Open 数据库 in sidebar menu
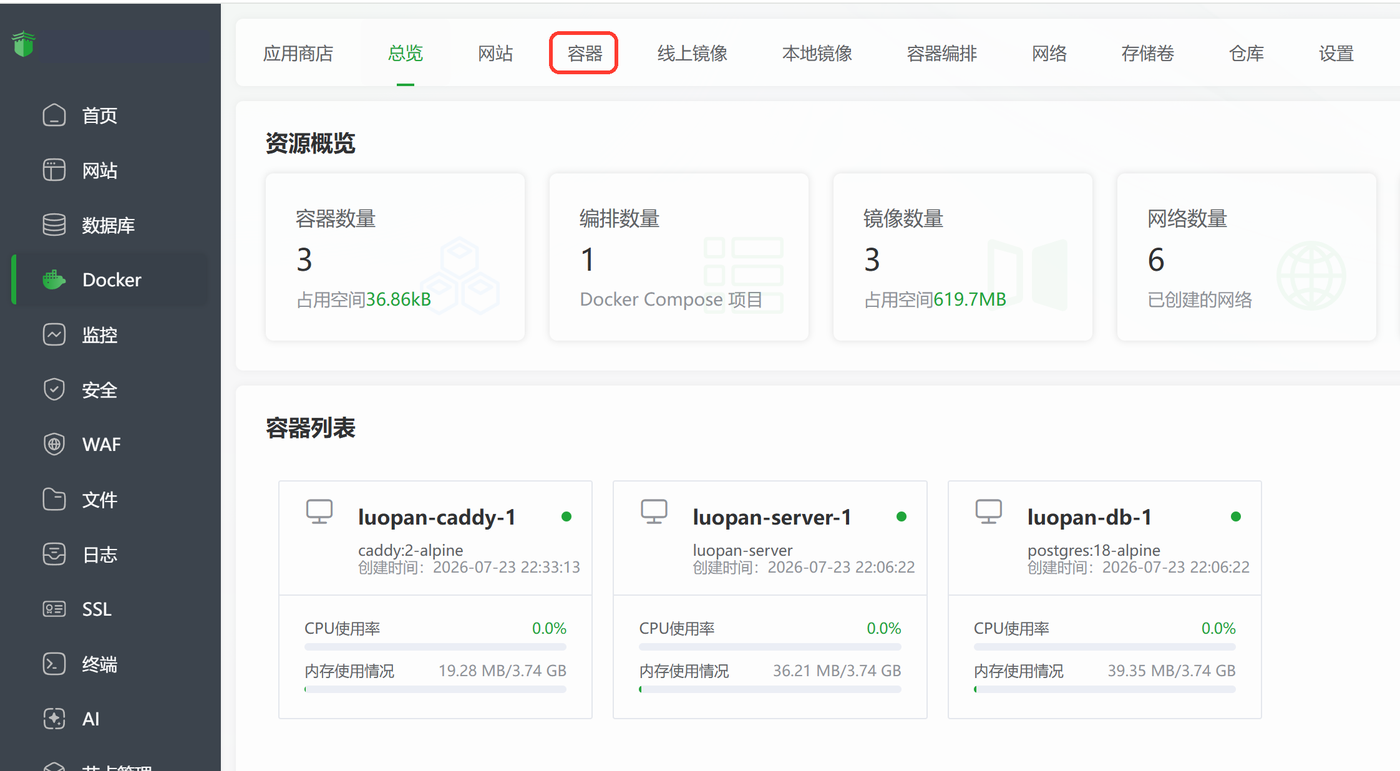1400x771 pixels. coord(110,225)
